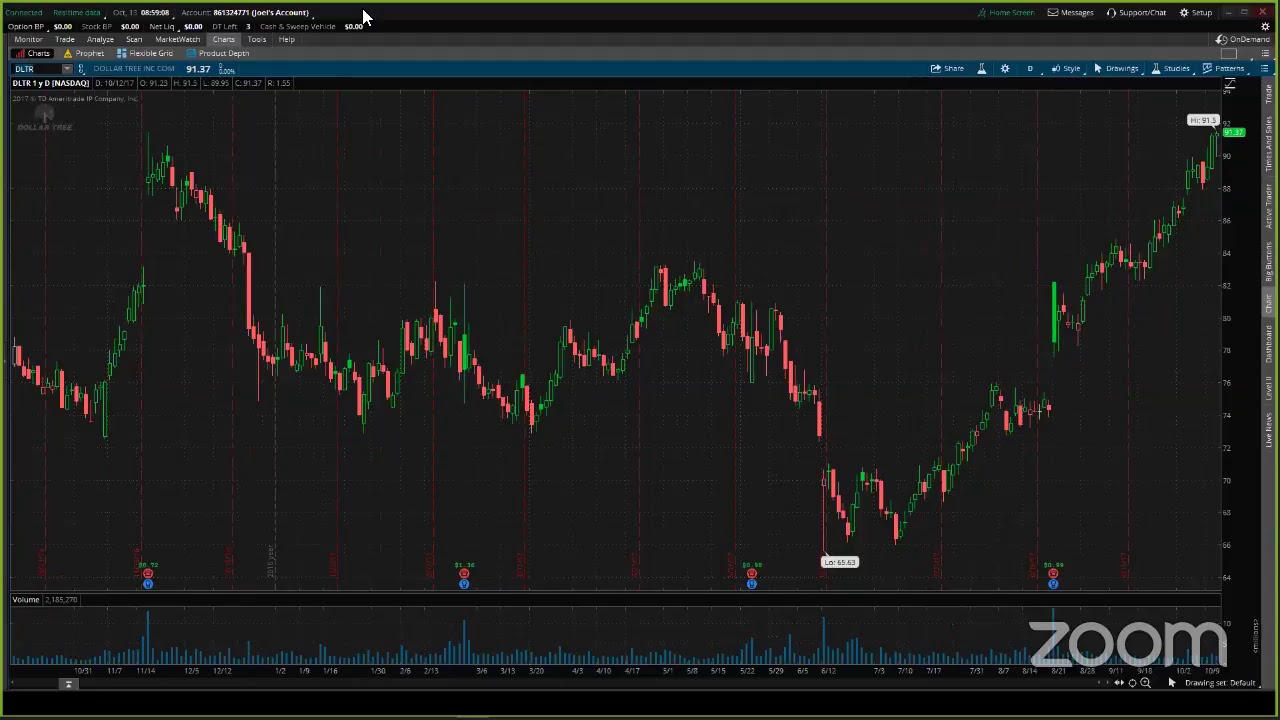Screen dimensions: 1280x720
Task: Click the Connected status text
Action: click(x=23, y=12)
